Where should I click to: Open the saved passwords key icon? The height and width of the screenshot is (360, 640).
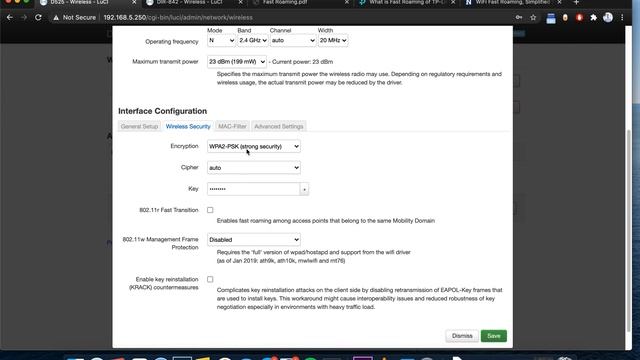pos(519,18)
